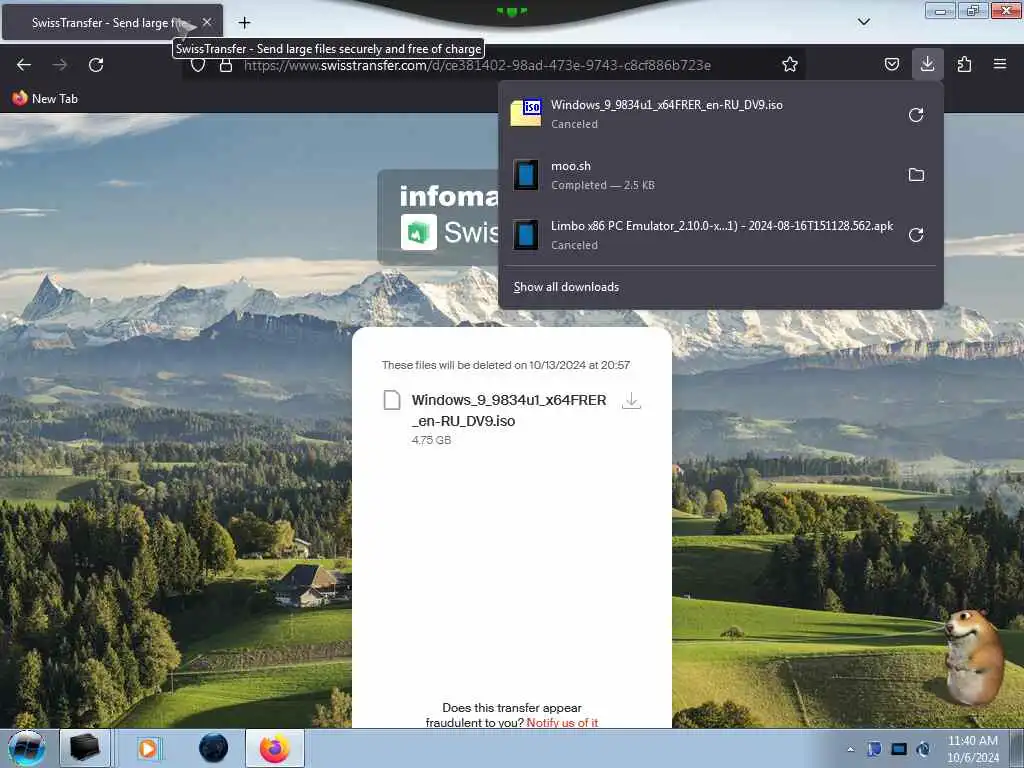
Task: Click the network monitor tray icon
Action: click(899, 749)
